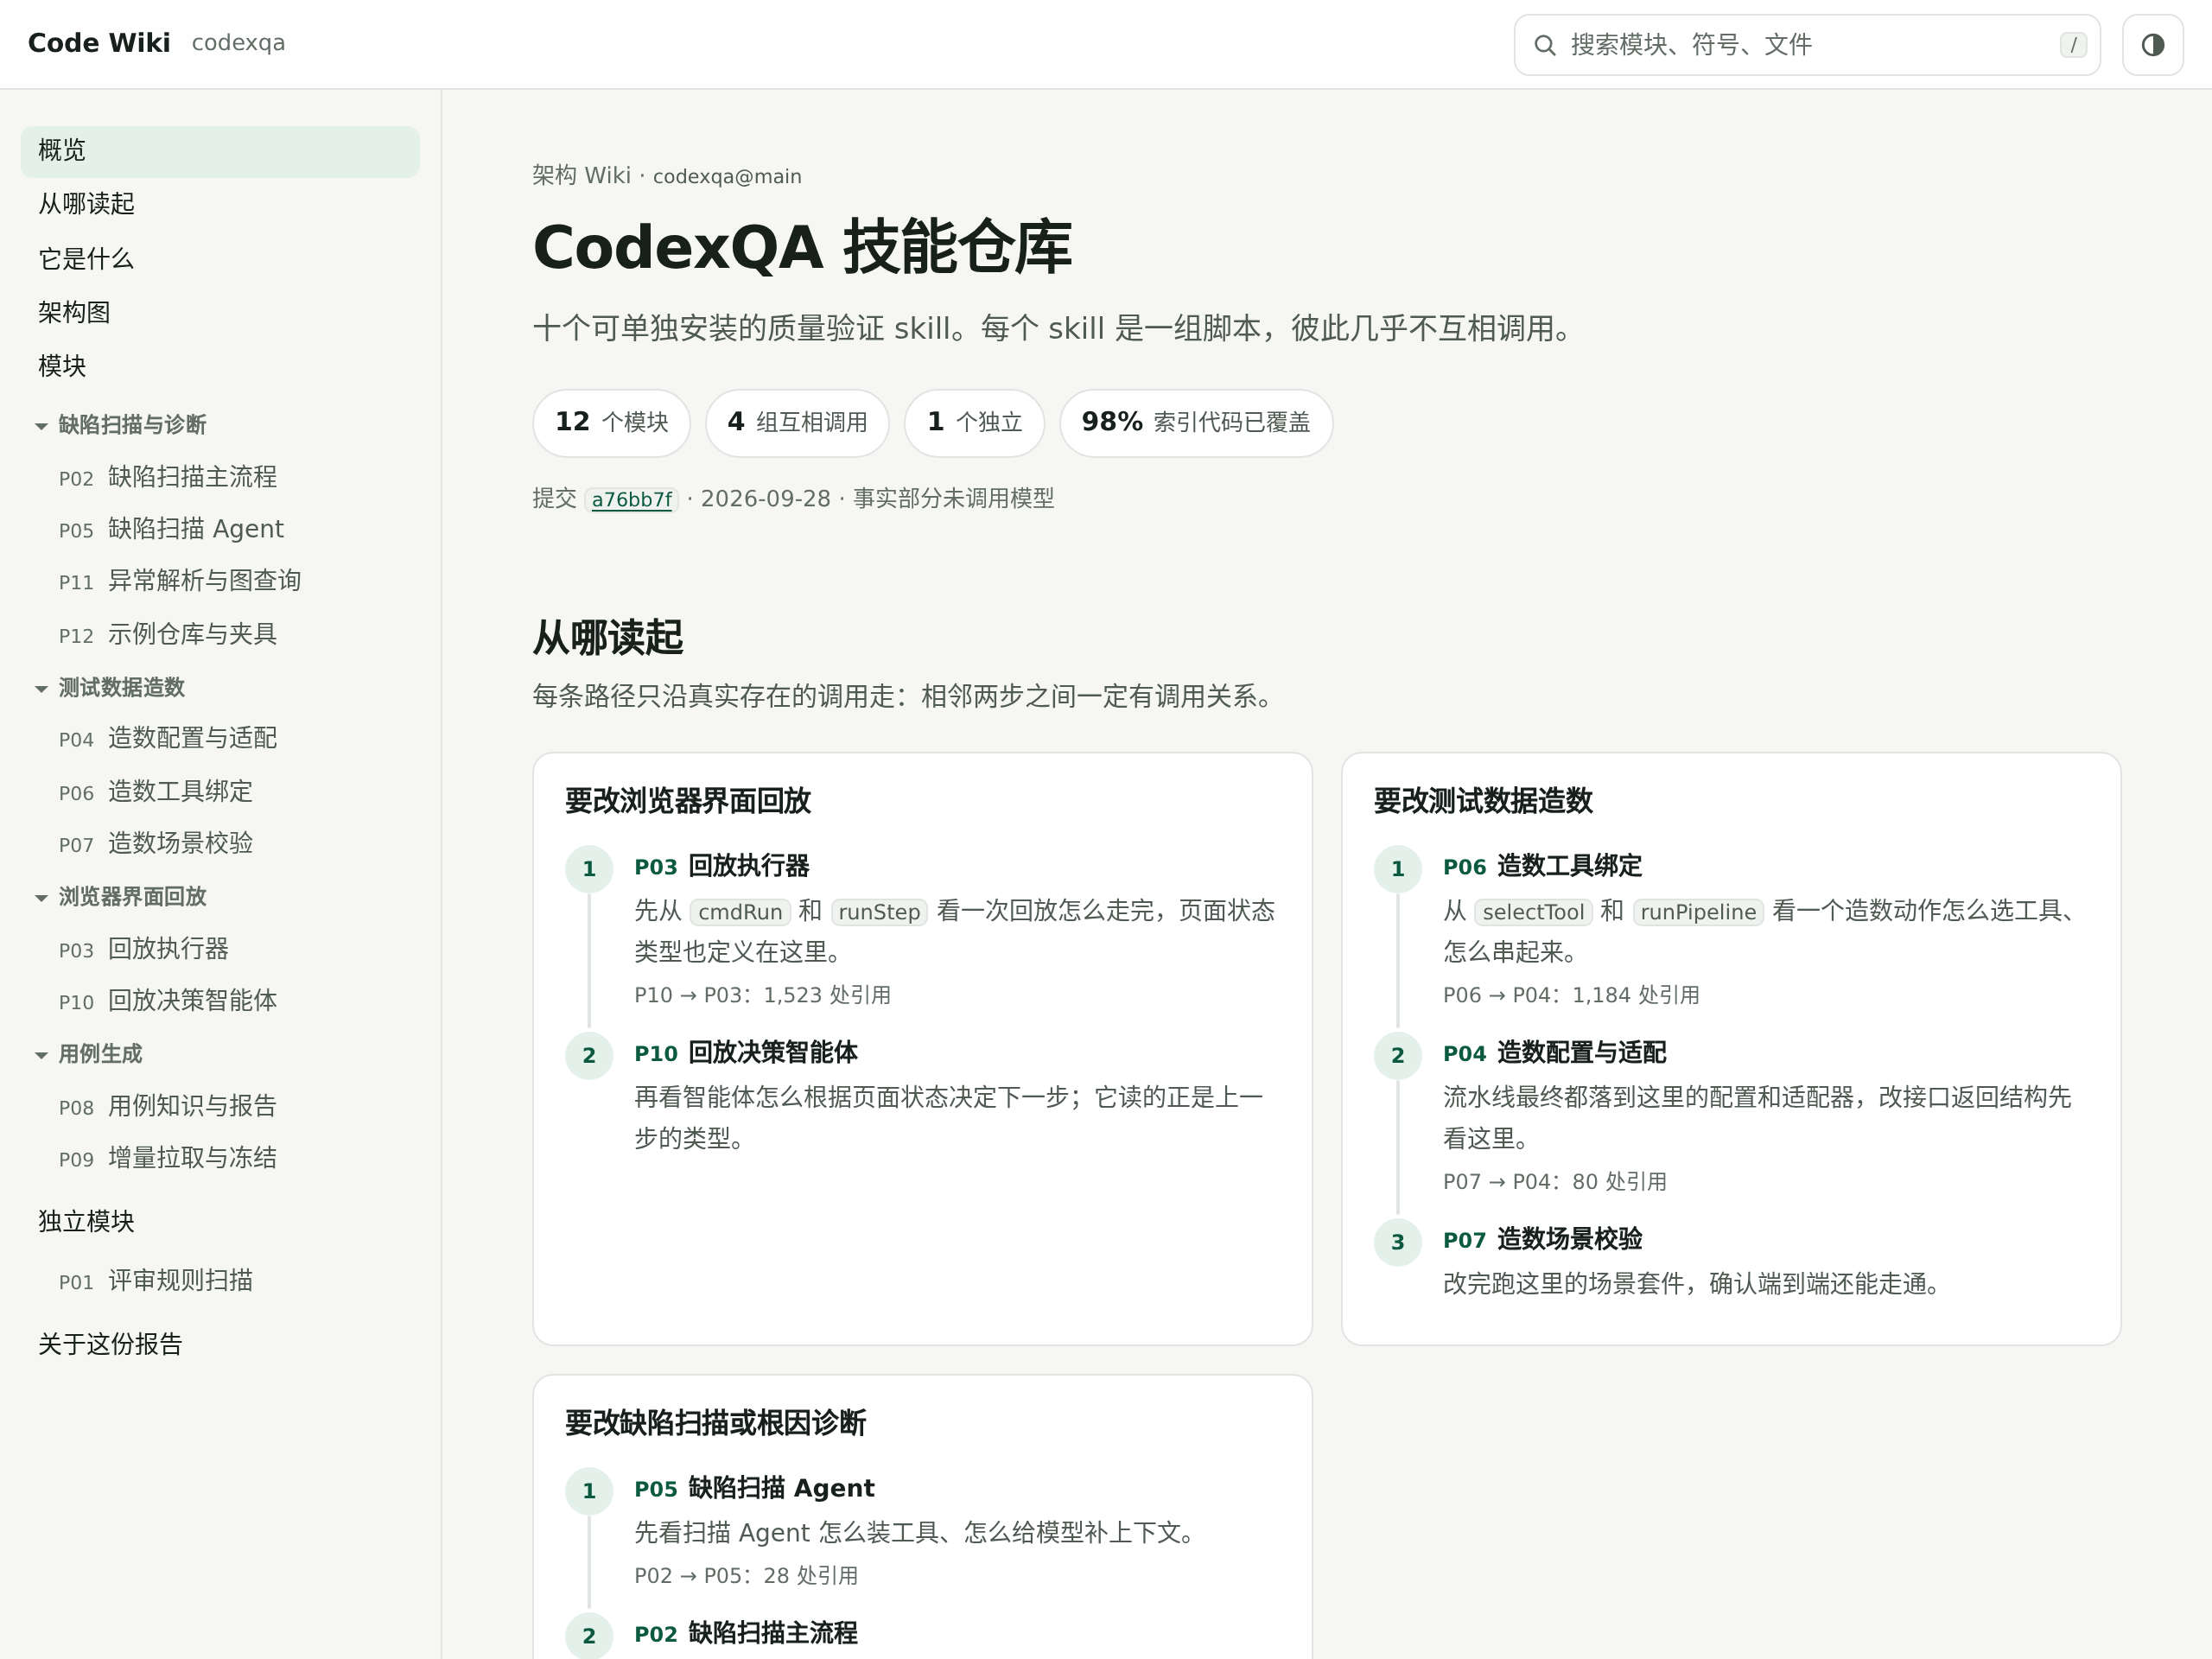Collapse the 浏览器界面回放 group
2212x1659 pixels.
tap(120, 897)
